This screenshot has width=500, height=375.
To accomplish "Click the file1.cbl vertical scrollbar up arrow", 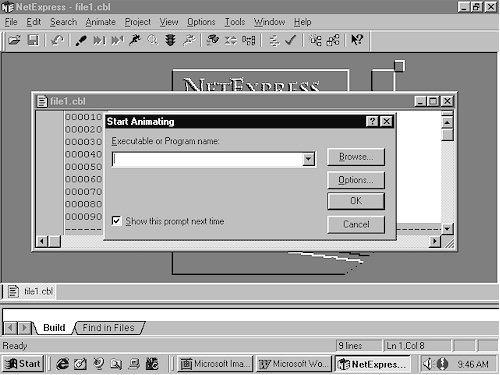I will point(447,122).
